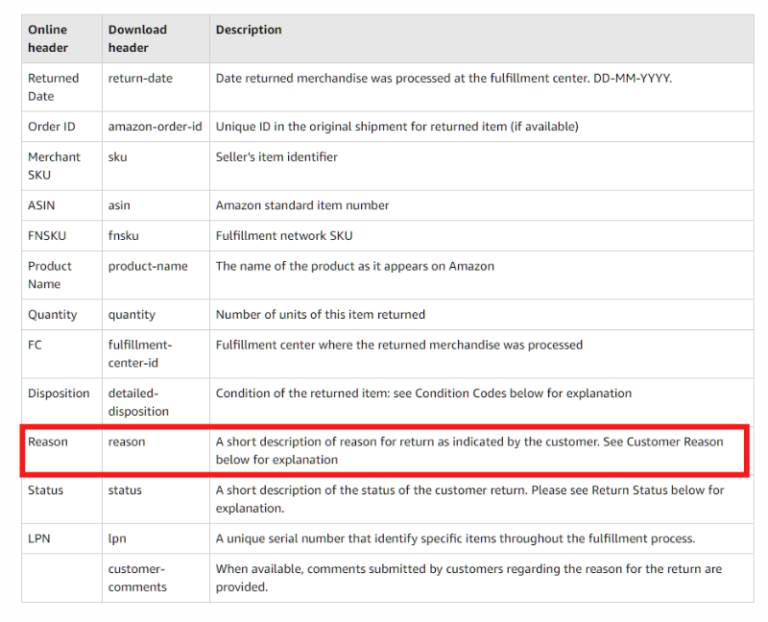Click the 'Status' online header cell
The image size is (768, 622).
point(46,490)
